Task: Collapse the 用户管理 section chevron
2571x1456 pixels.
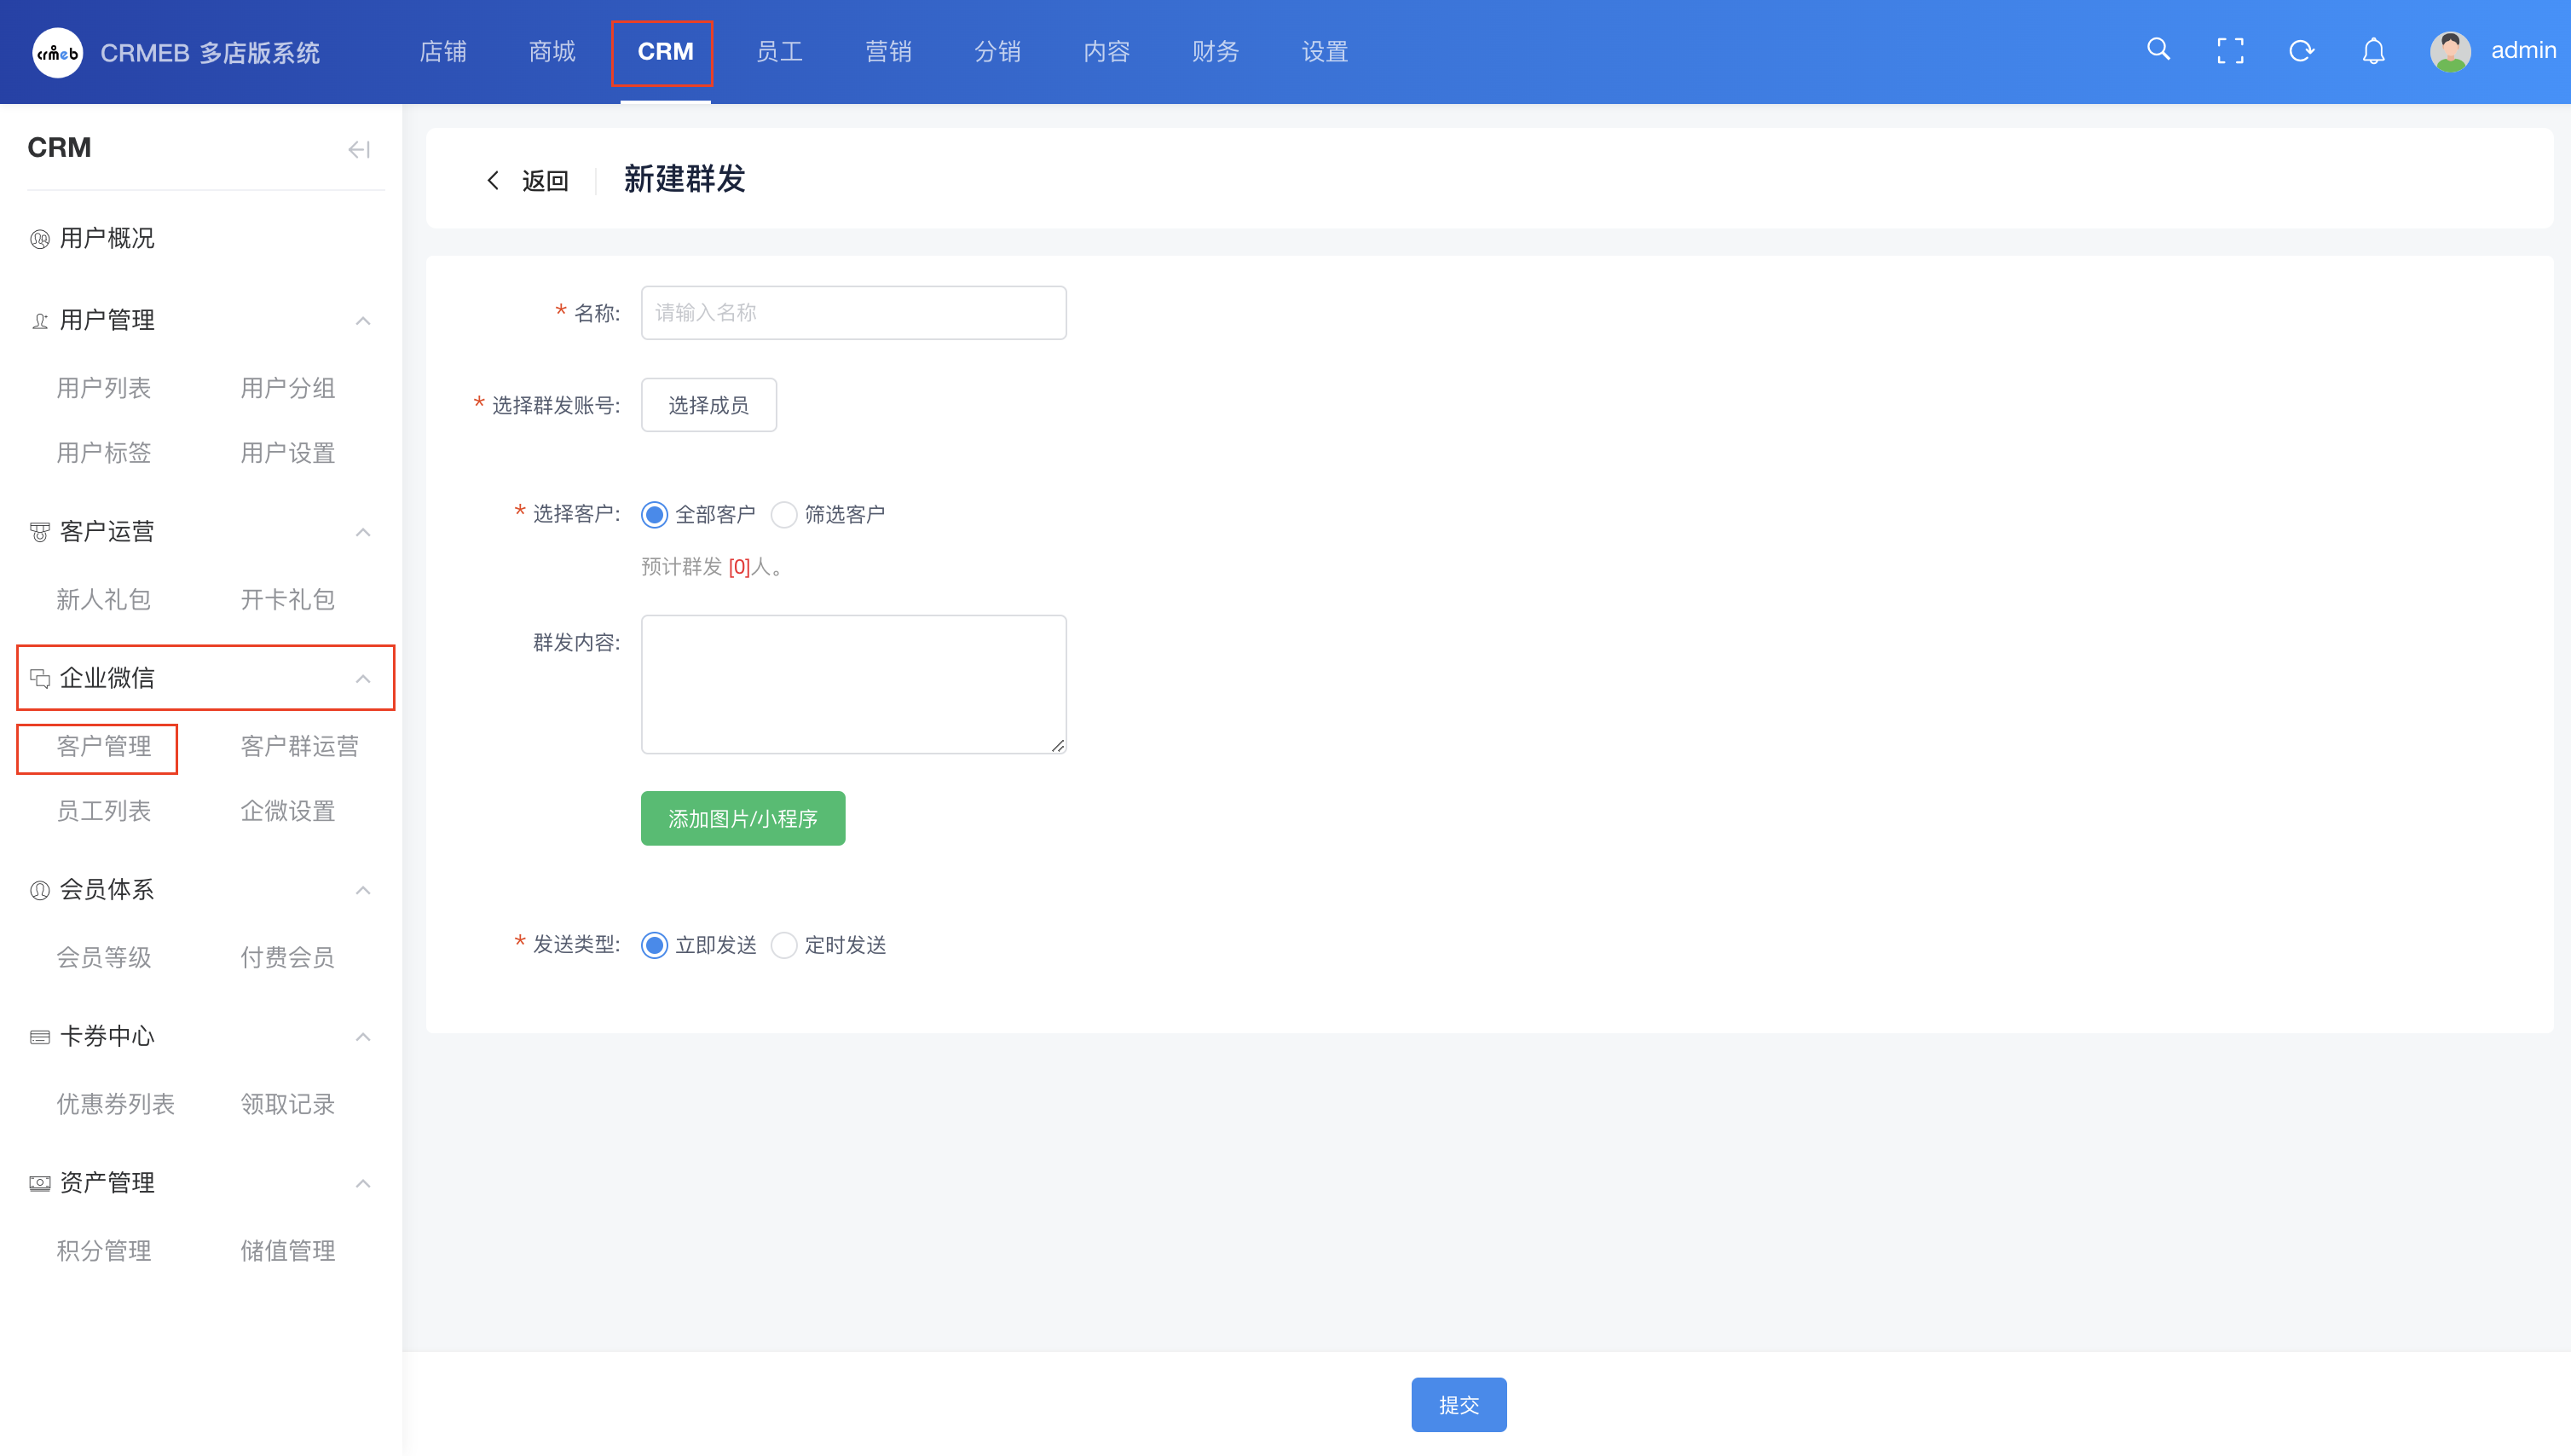Action: [363, 321]
